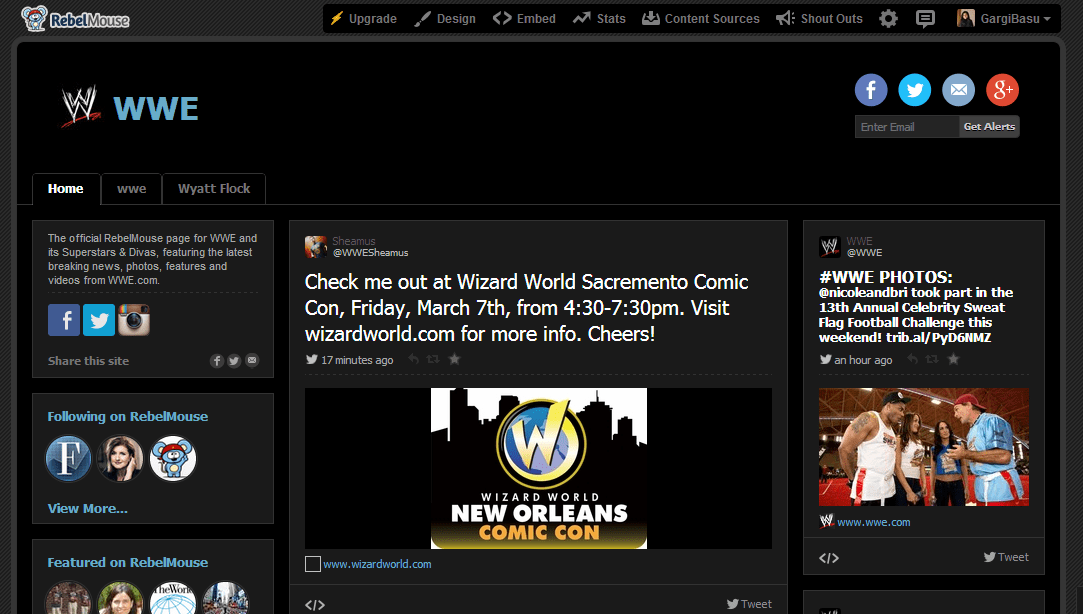Click the Following on RebelMouse heading

point(128,416)
